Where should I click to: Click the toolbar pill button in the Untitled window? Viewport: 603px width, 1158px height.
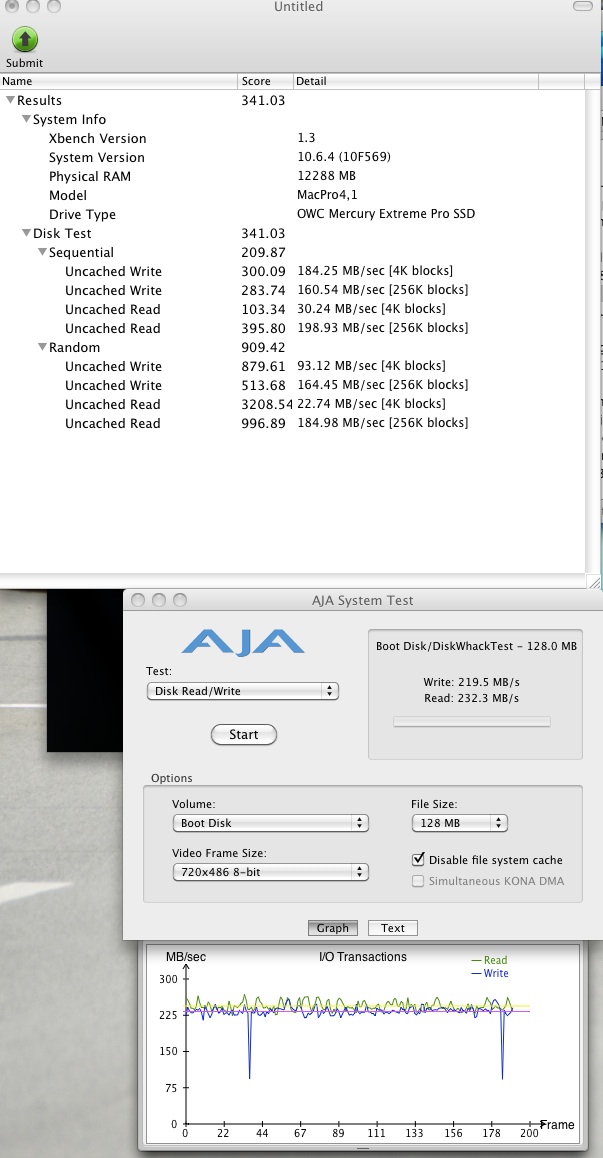pos(583,6)
